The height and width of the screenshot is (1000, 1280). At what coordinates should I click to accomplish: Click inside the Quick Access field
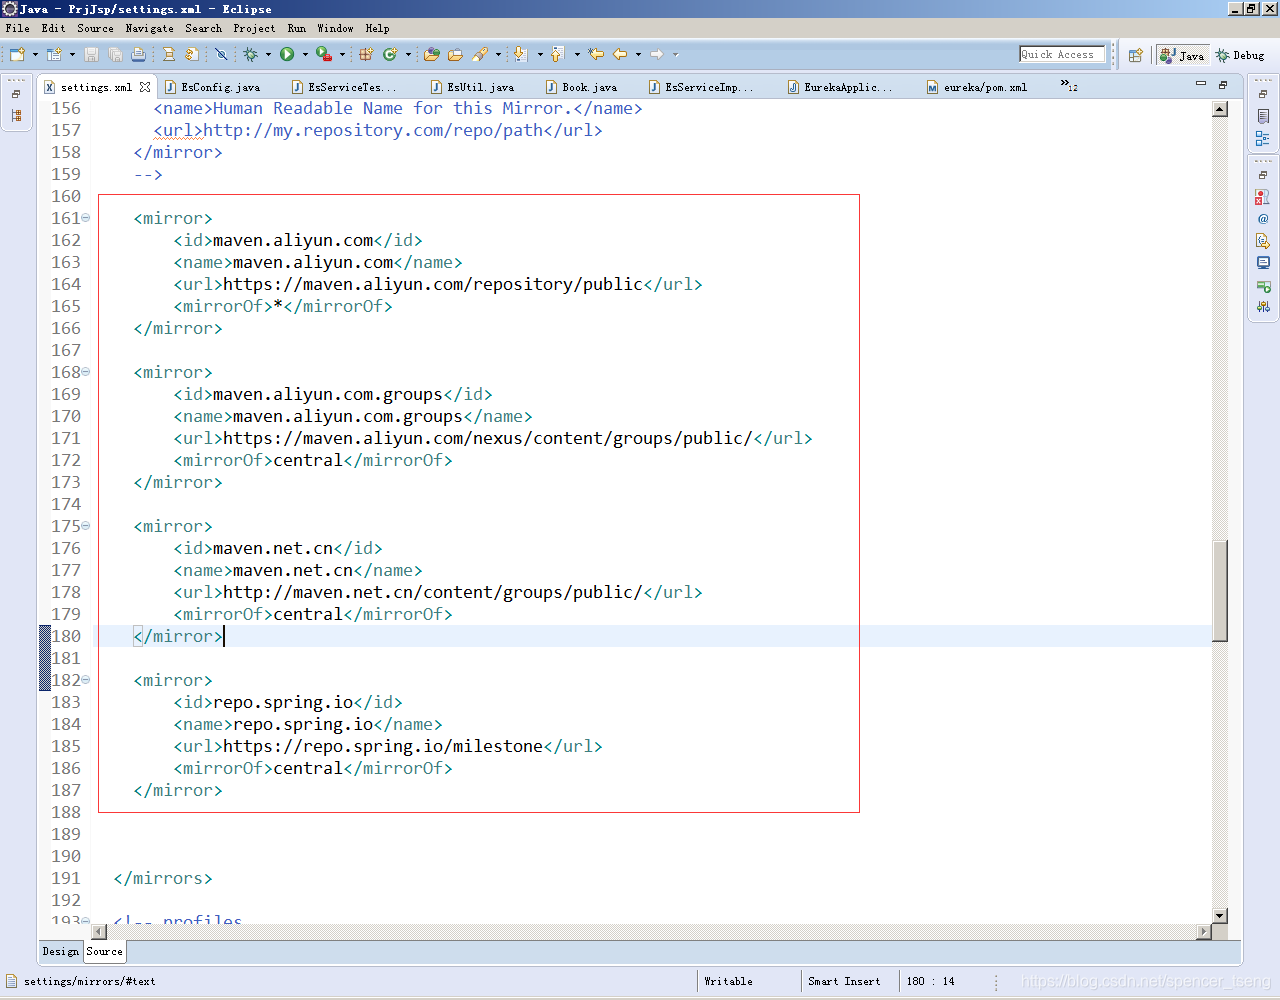tap(1062, 54)
